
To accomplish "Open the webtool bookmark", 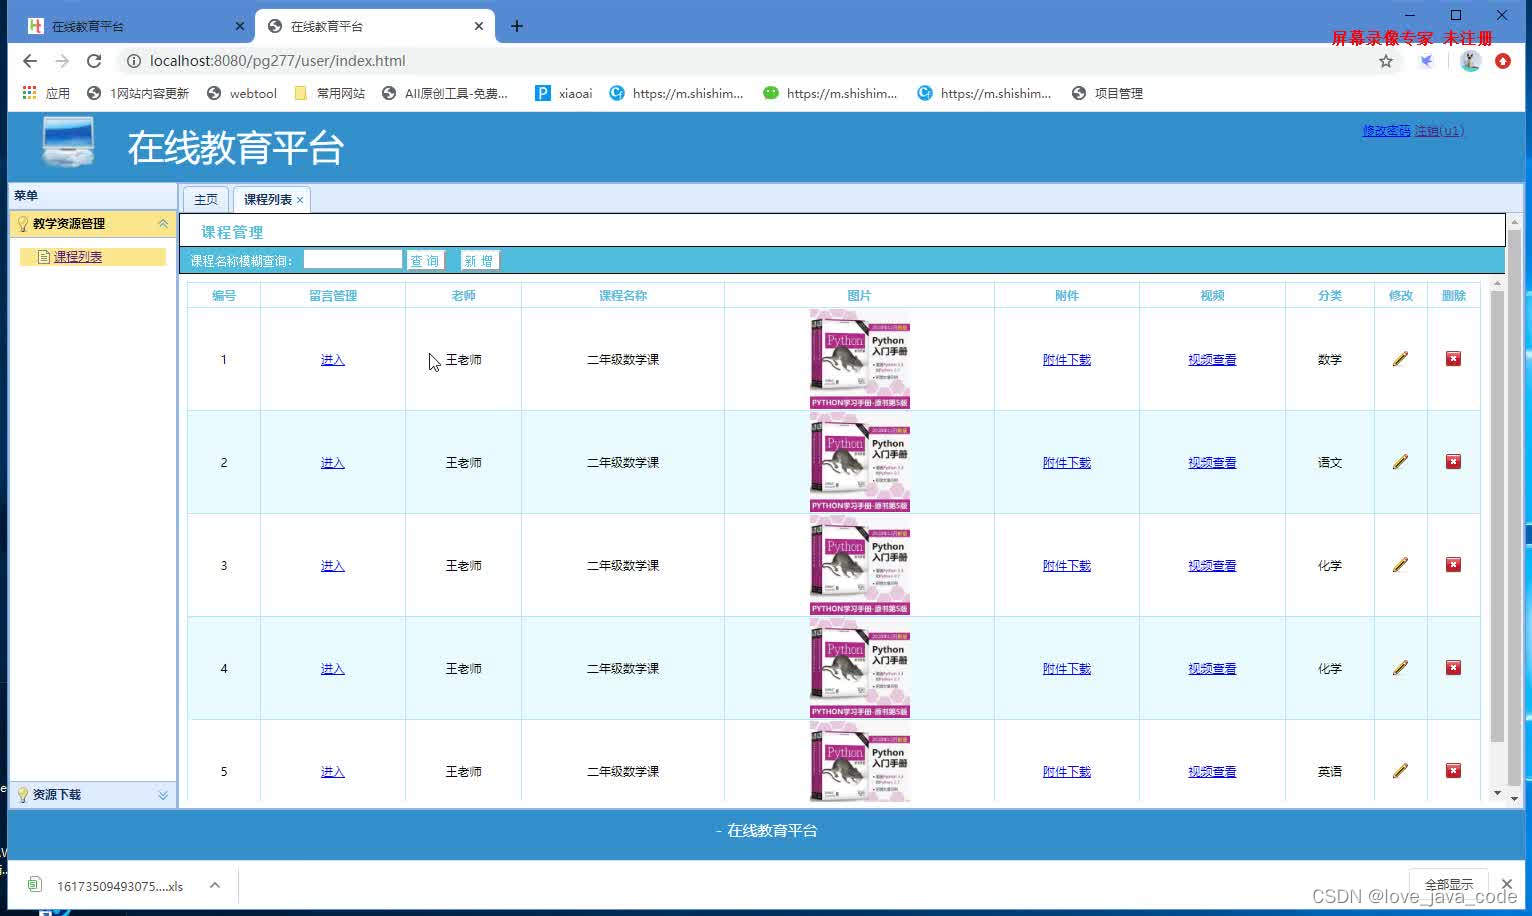I will tap(242, 93).
